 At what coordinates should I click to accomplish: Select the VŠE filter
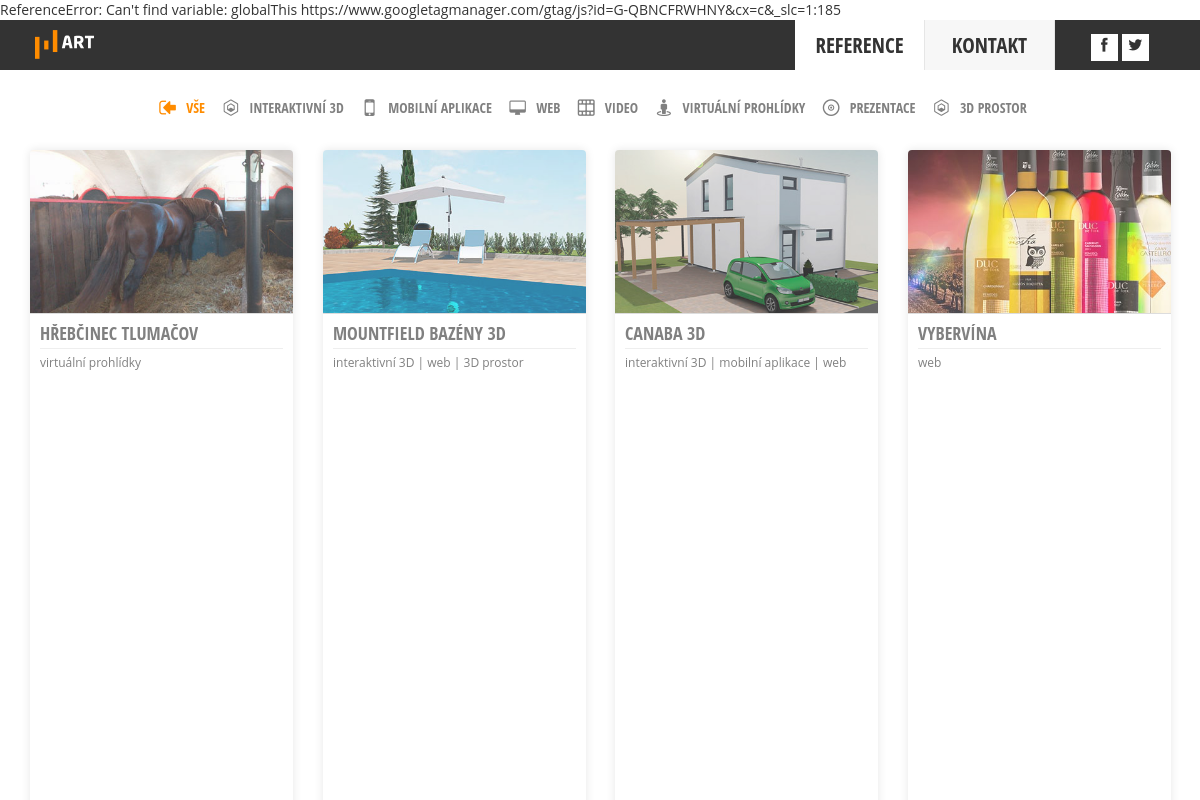coord(195,108)
